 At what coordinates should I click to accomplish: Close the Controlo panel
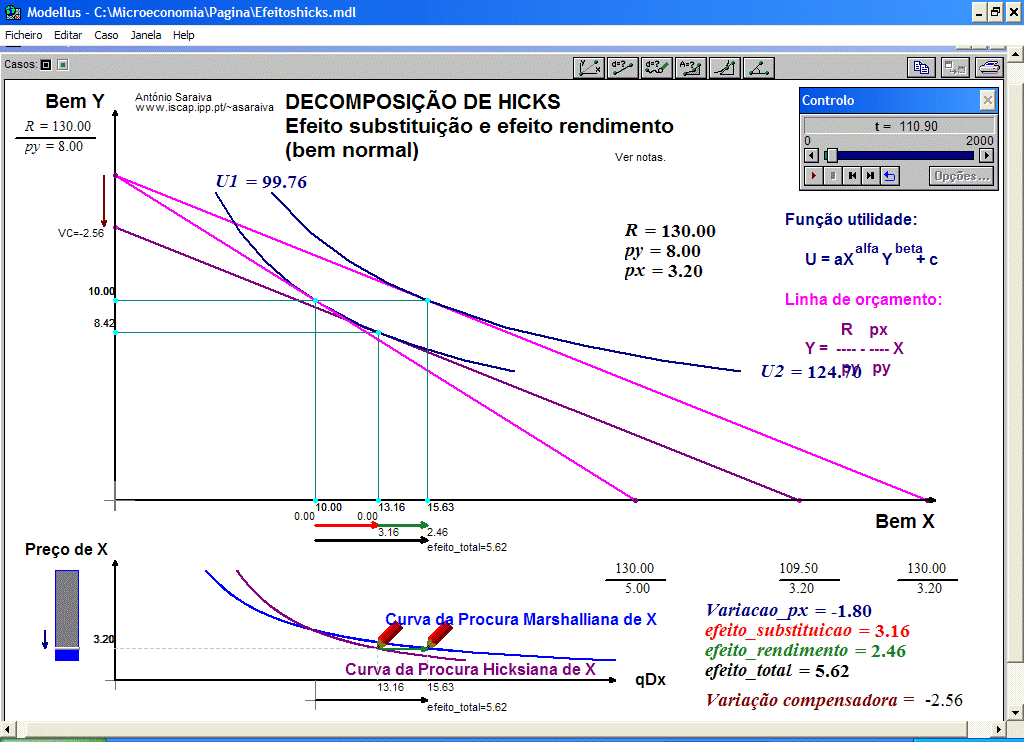(987, 100)
